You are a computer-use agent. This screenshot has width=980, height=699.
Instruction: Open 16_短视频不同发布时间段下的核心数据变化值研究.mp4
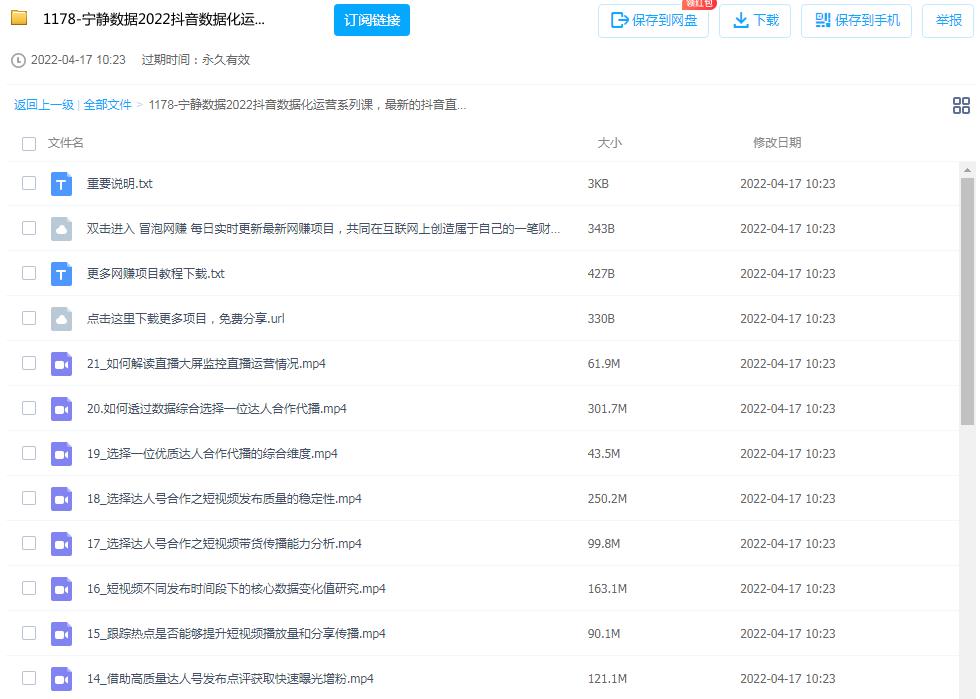pos(236,589)
